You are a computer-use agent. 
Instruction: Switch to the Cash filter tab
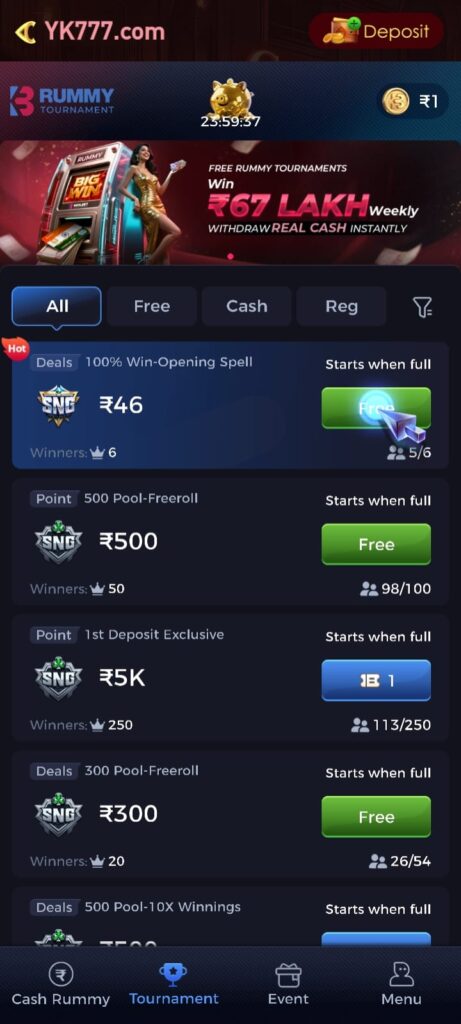coord(246,306)
